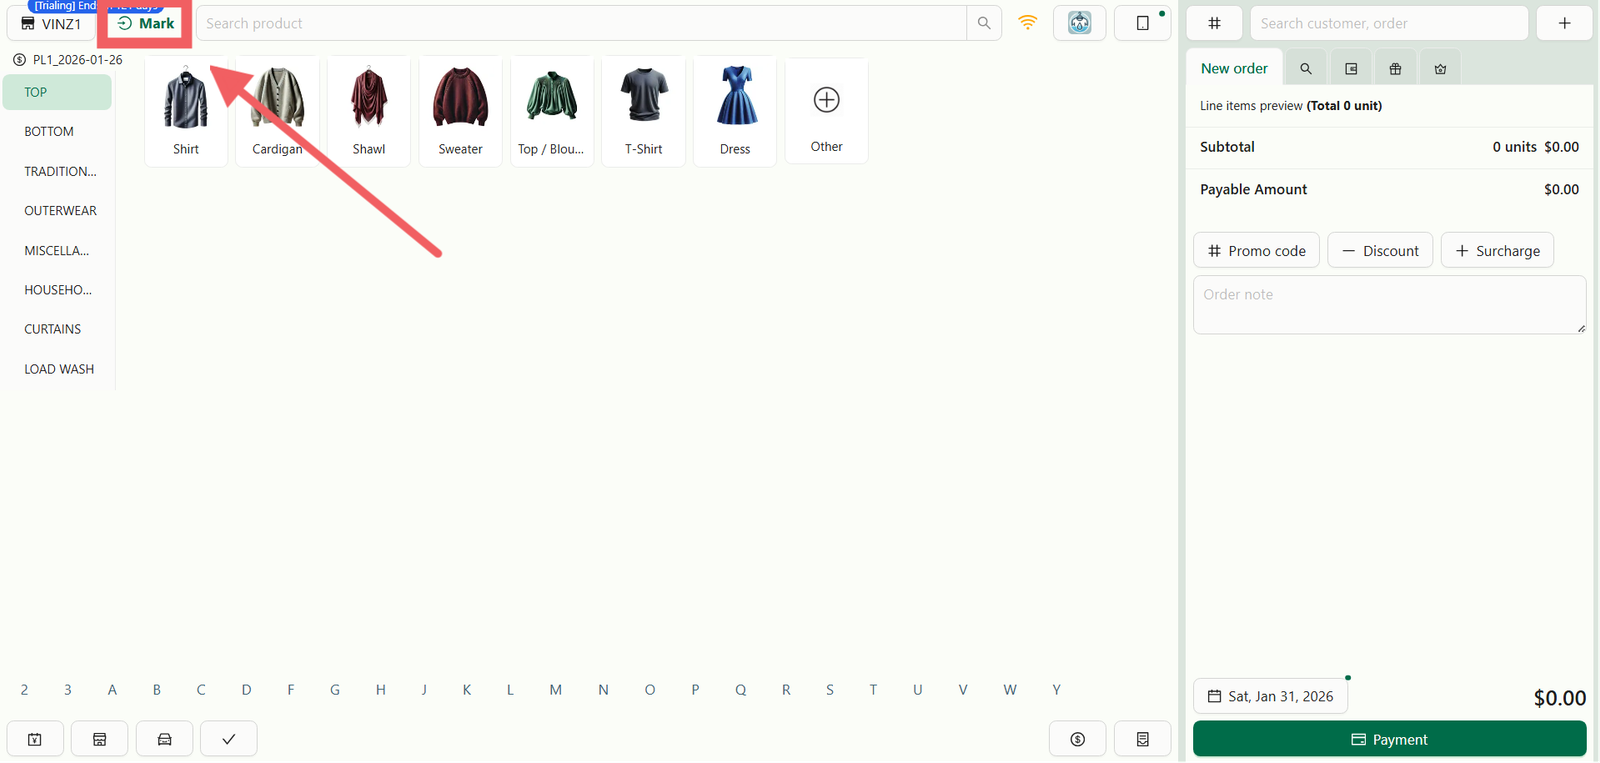Focus the Search product field
The height and width of the screenshot is (763, 1600).
click(x=581, y=23)
